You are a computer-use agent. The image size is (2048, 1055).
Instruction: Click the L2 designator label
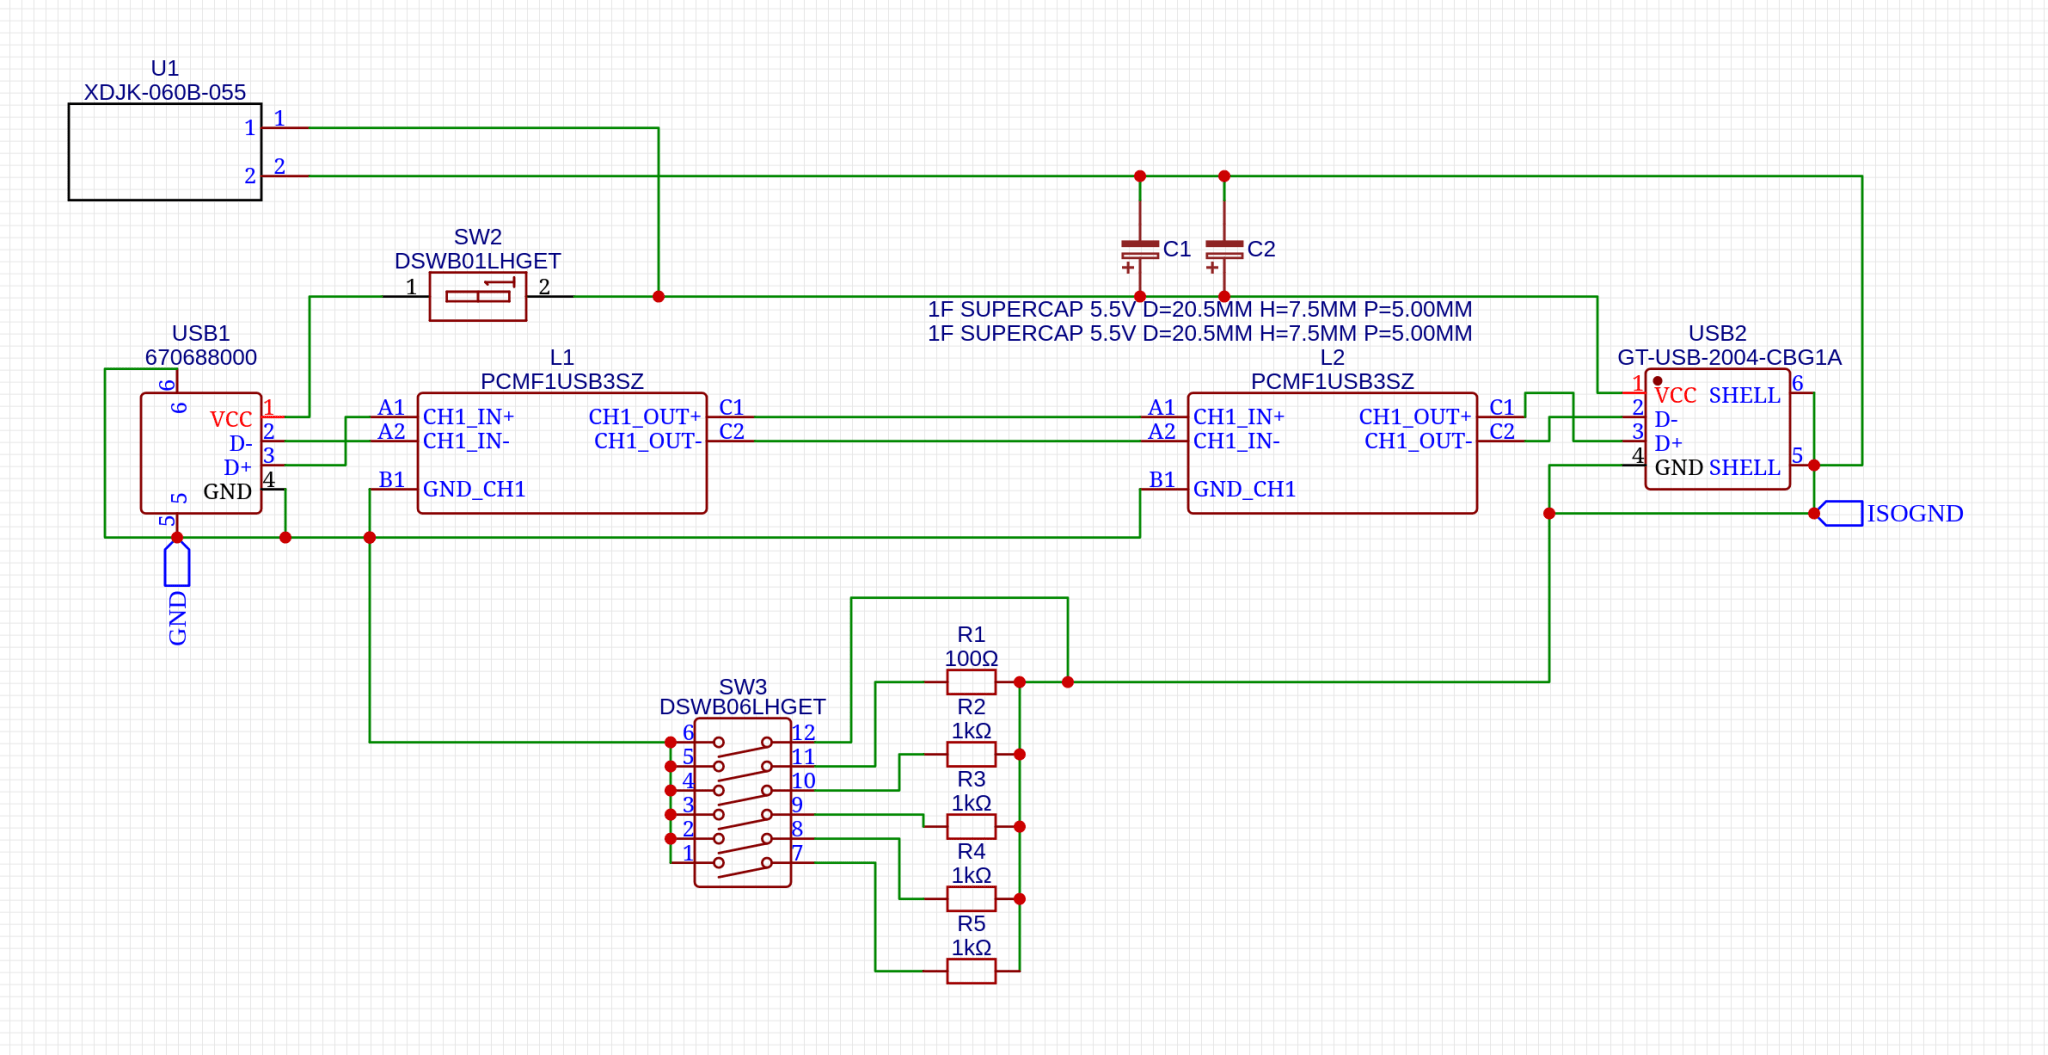(1332, 357)
